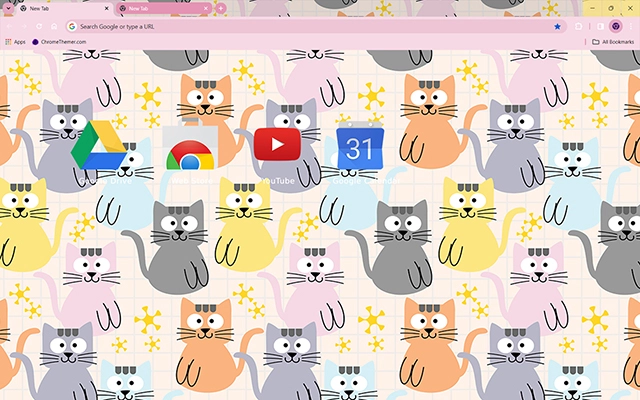Screen dimensions: 640x400
Task: Close the second New Tab
Action: [x=206, y=8]
